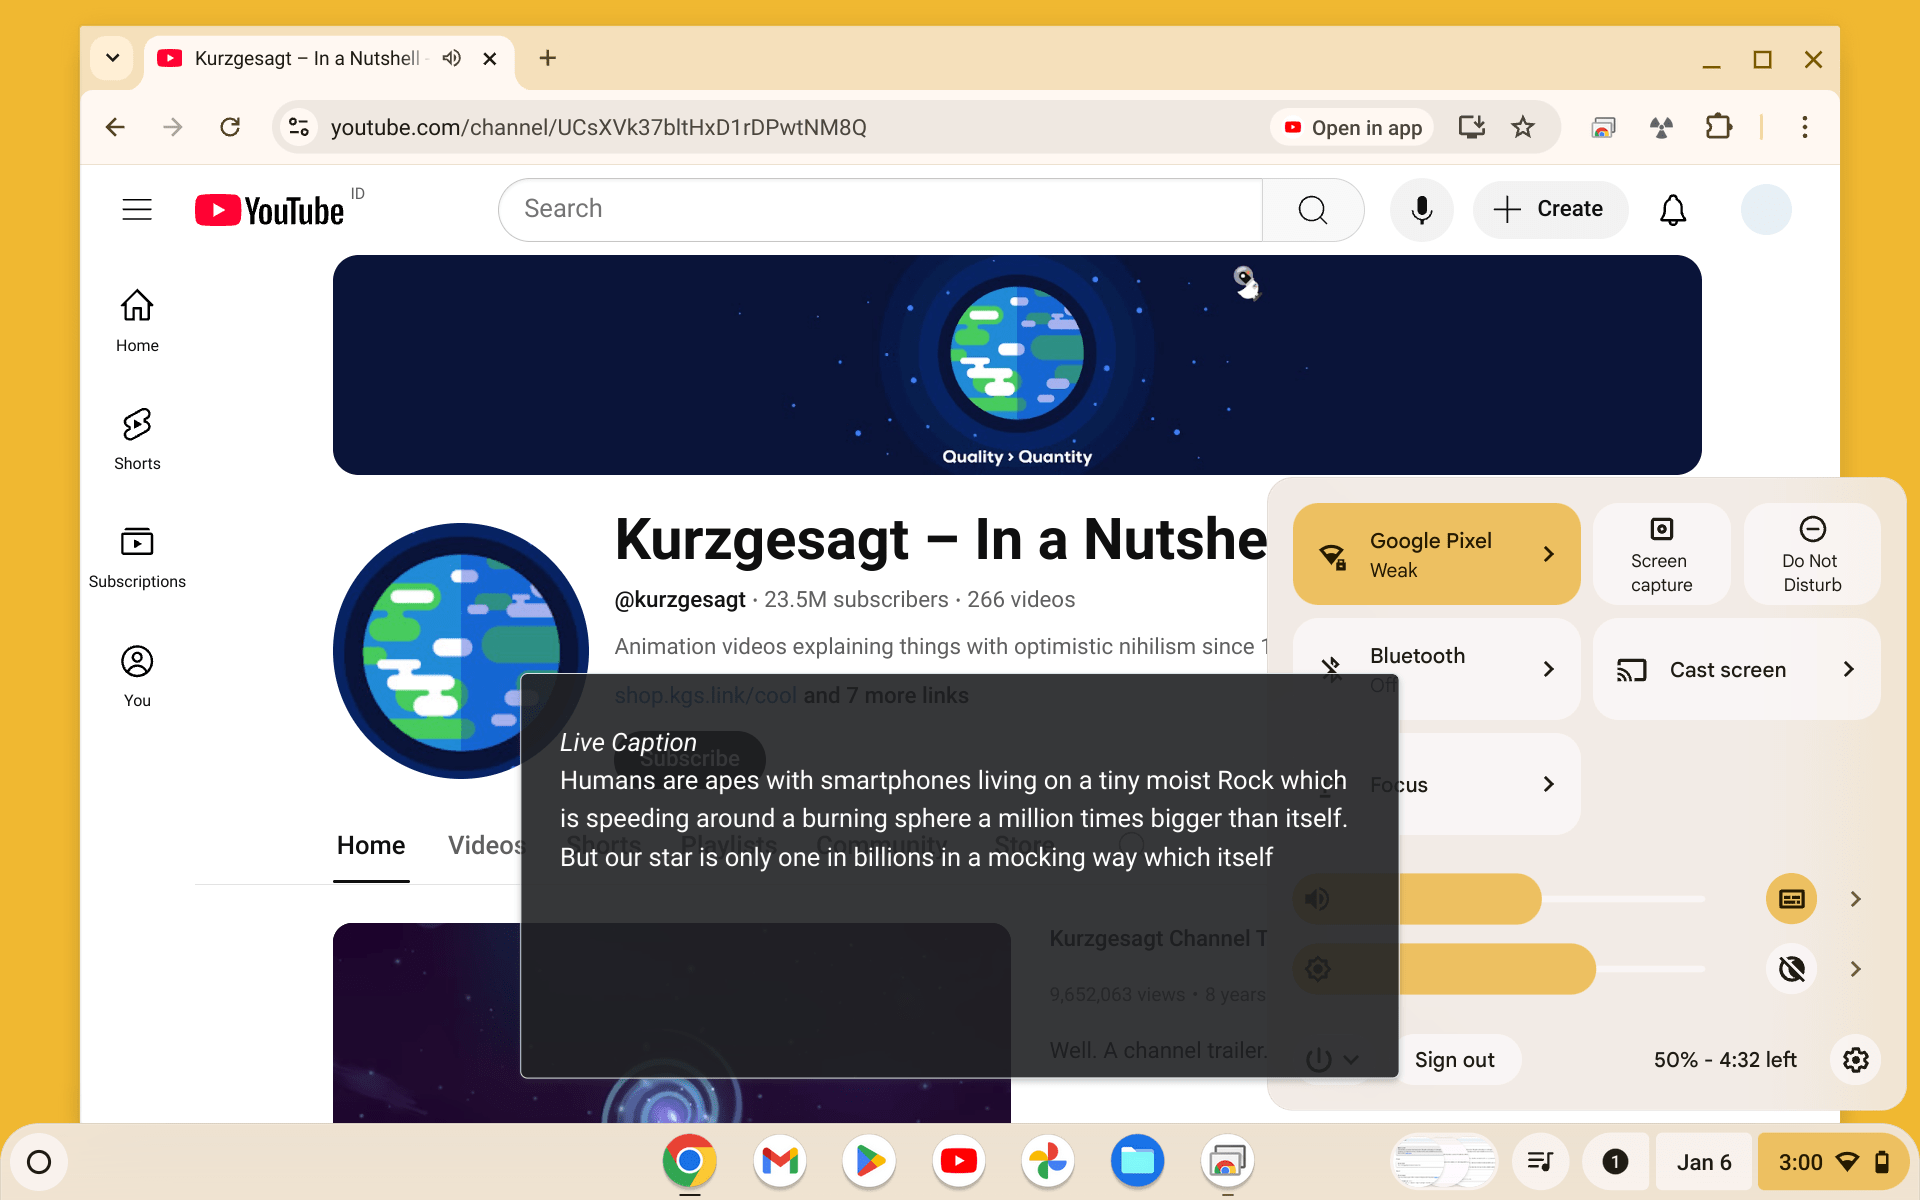Open the YouTube main menu hamburger
The height and width of the screenshot is (1200, 1920).
click(137, 209)
